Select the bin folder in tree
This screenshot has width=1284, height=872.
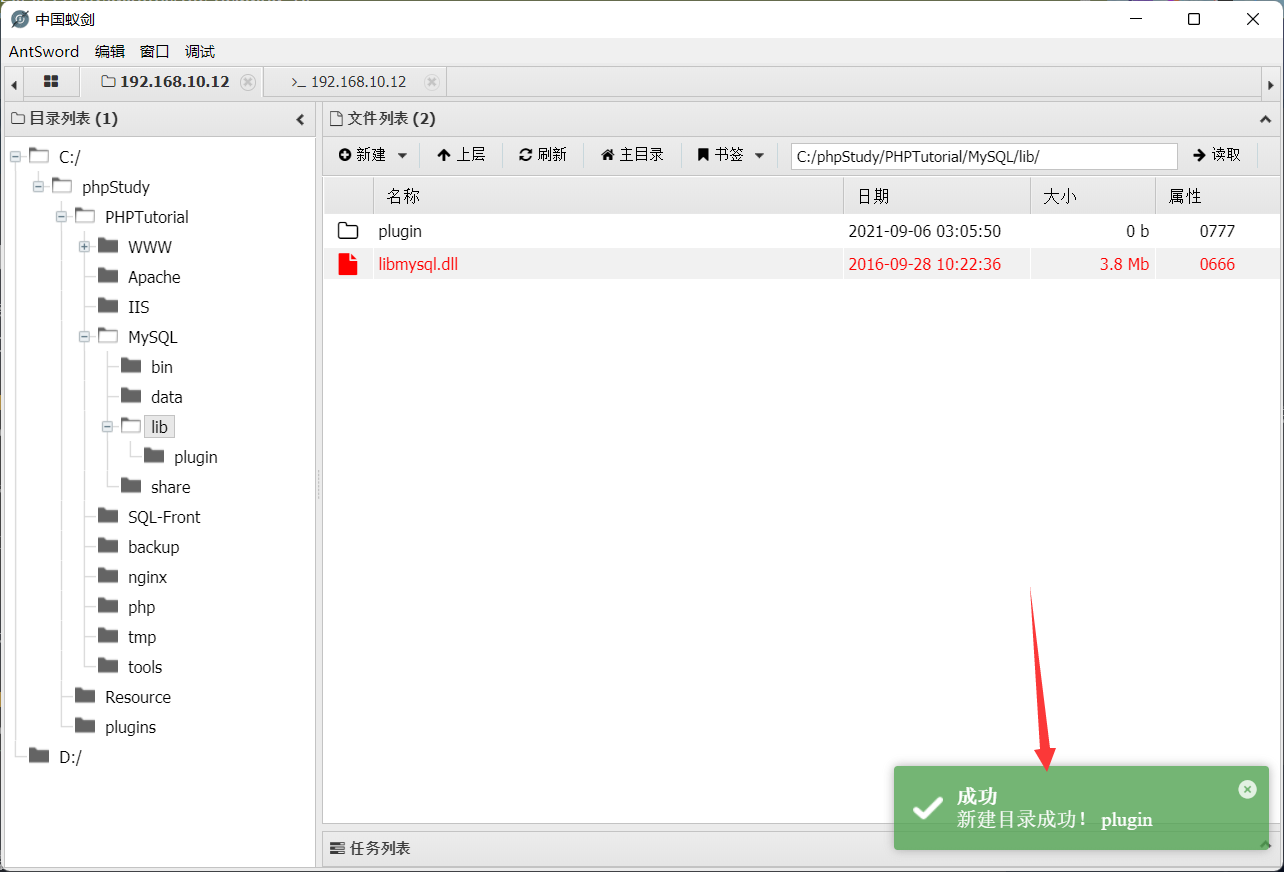click(162, 367)
